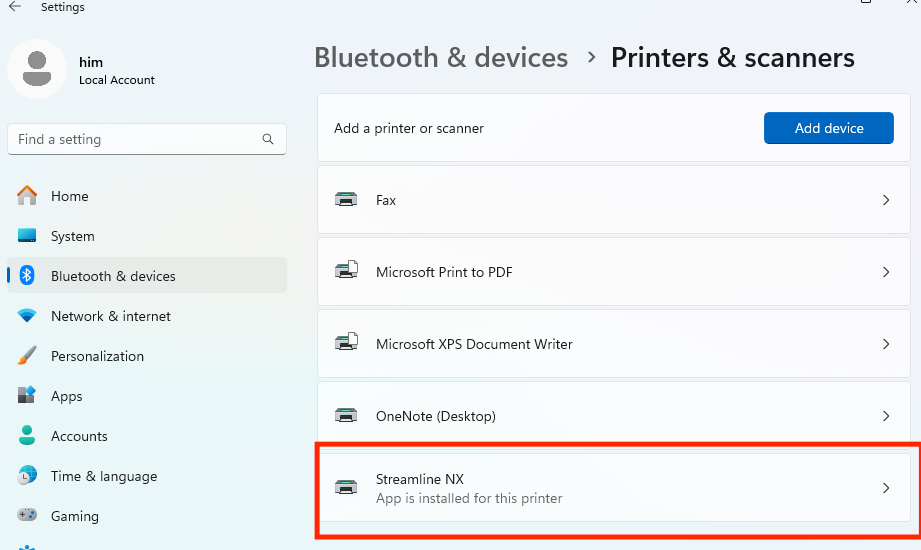Screen dimensions: 921x550
Task: Focus the Find a setting box
Action: point(135,139)
